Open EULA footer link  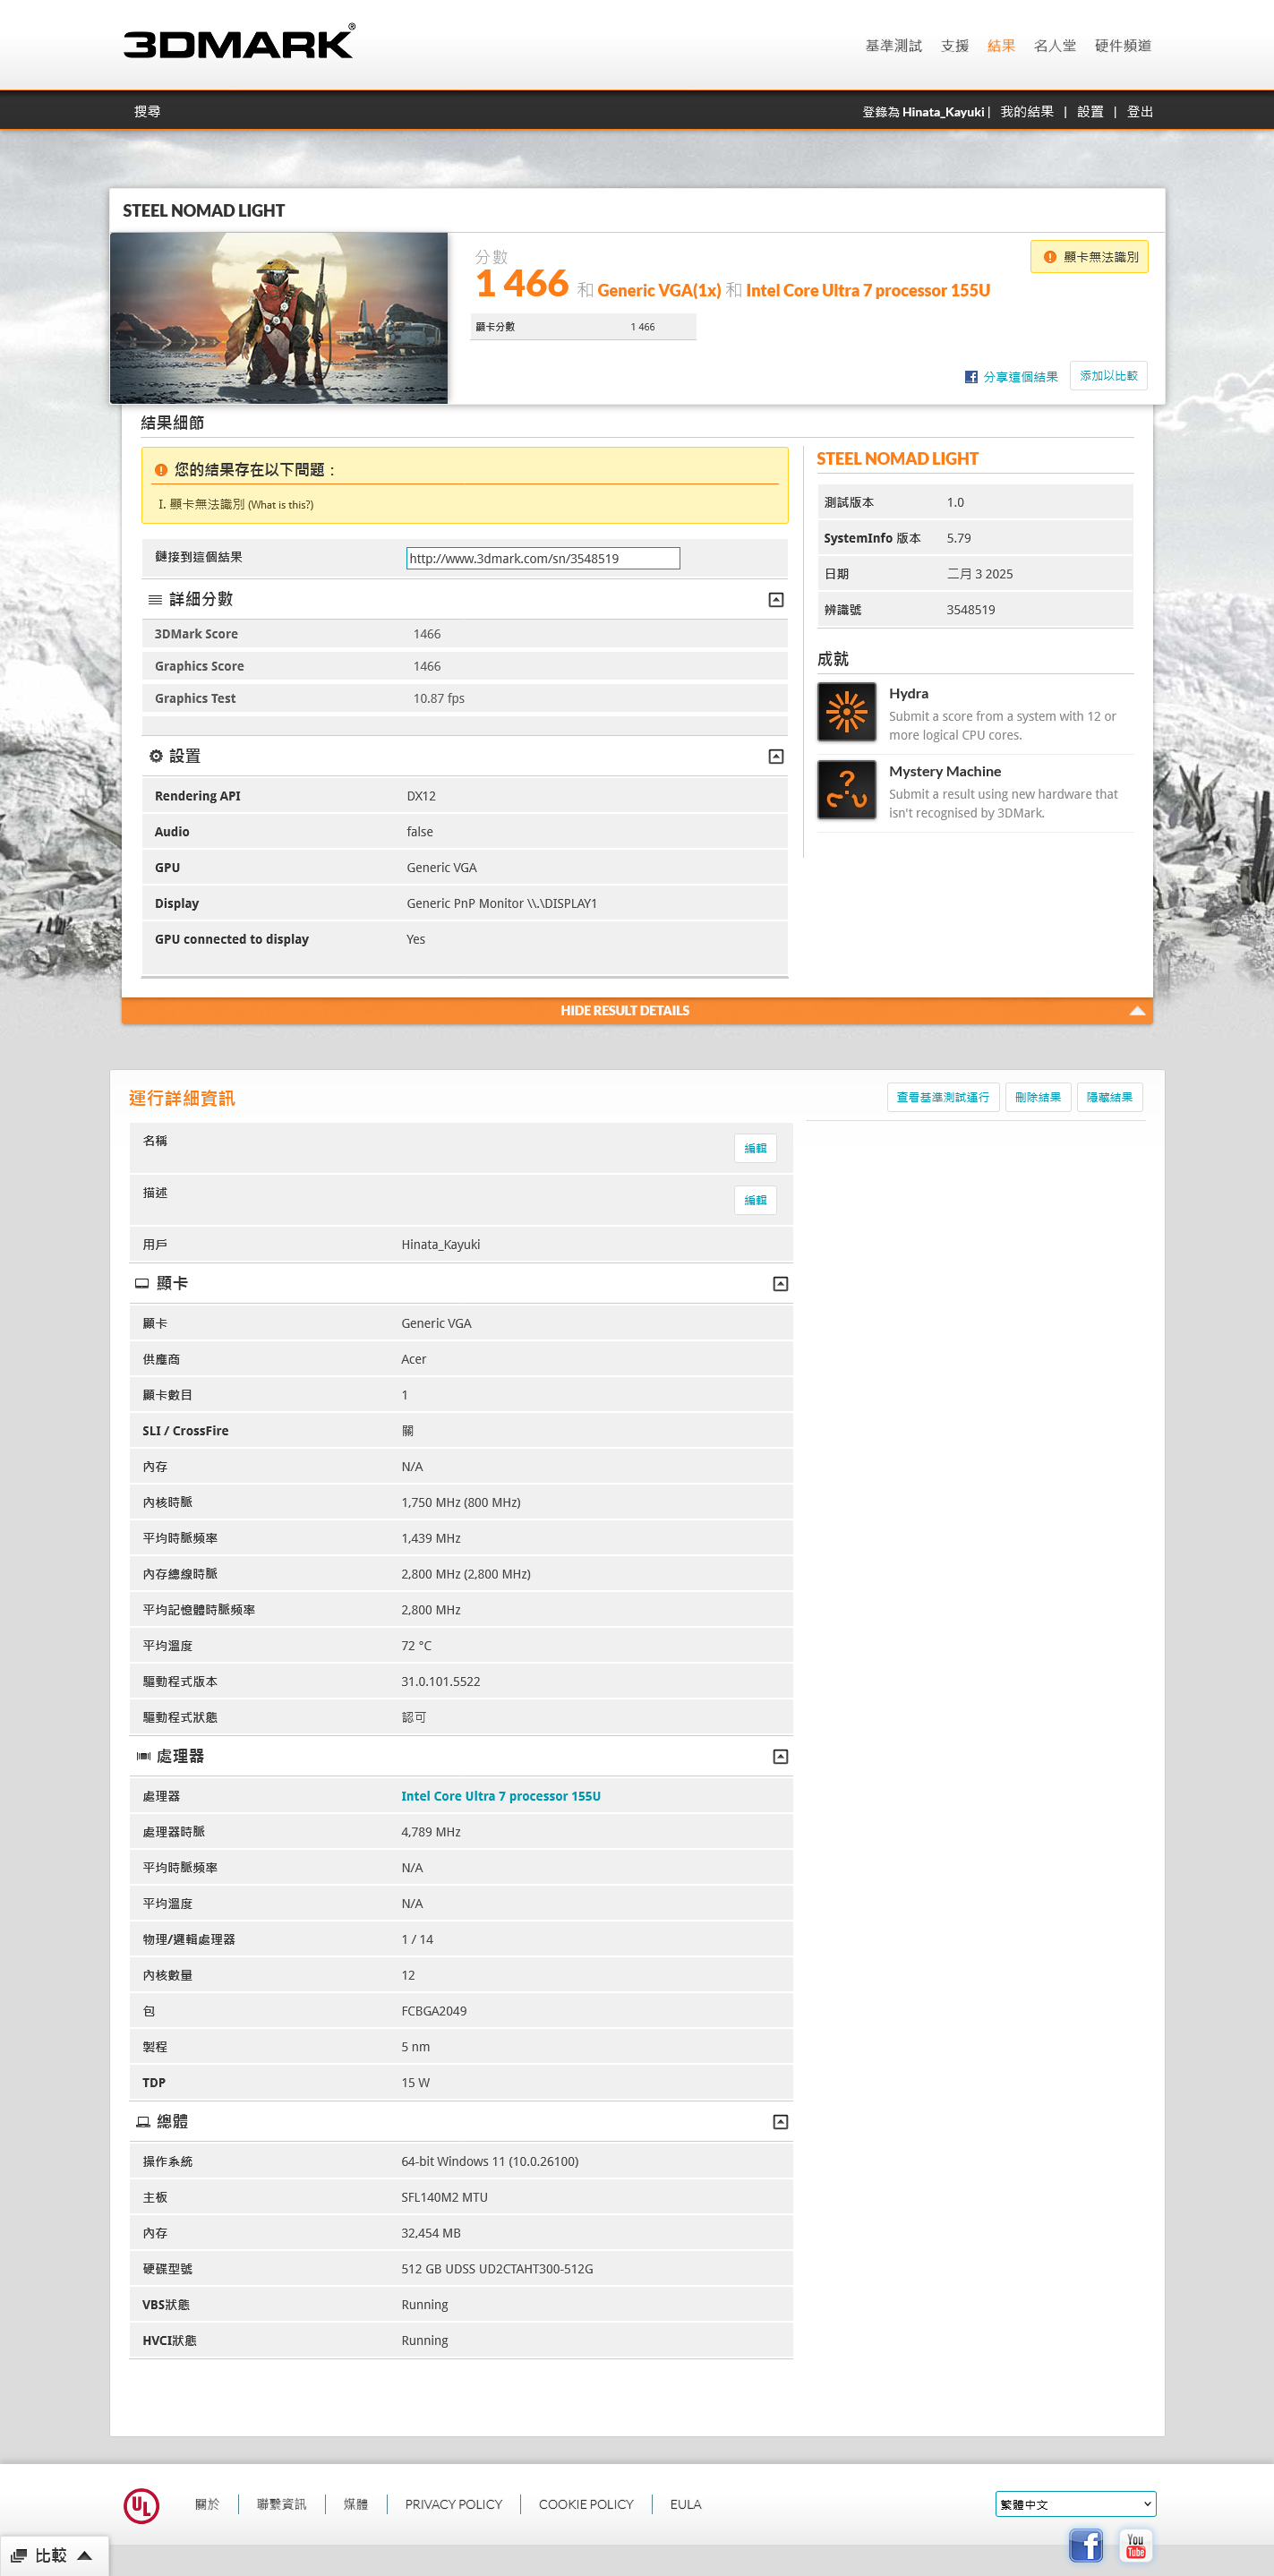tap(685, 2505)
